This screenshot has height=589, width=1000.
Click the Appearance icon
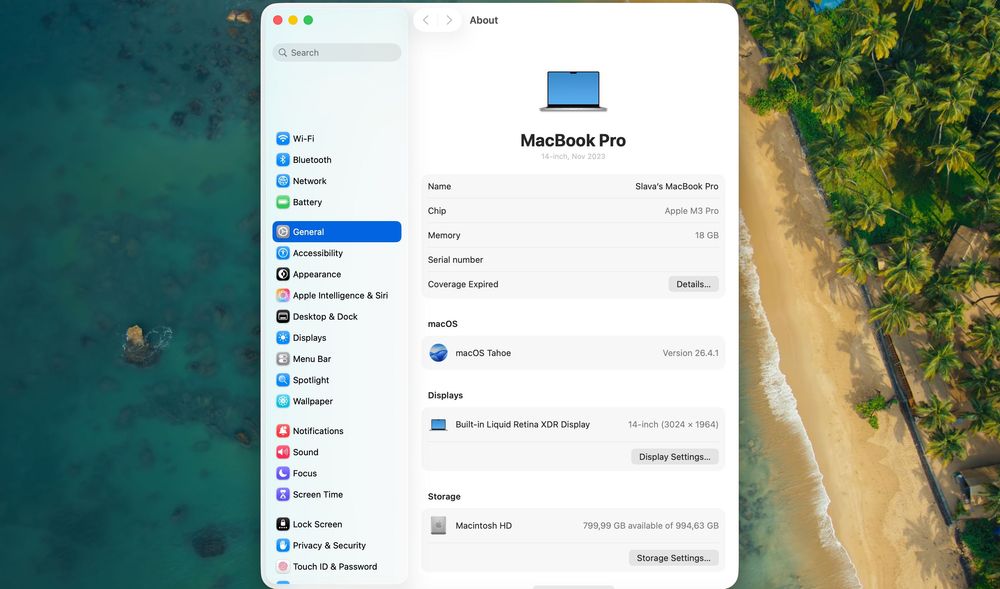click(283, 274)
